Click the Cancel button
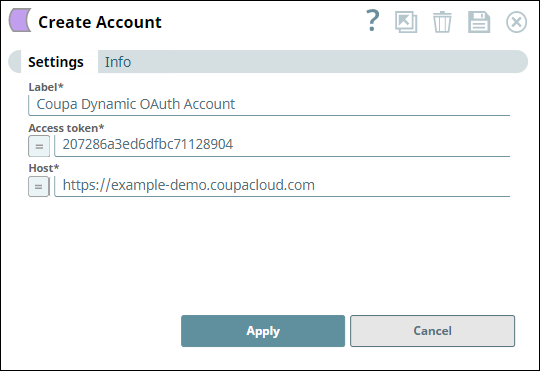Viewport: 540px width, 371px height. [433, 331]
